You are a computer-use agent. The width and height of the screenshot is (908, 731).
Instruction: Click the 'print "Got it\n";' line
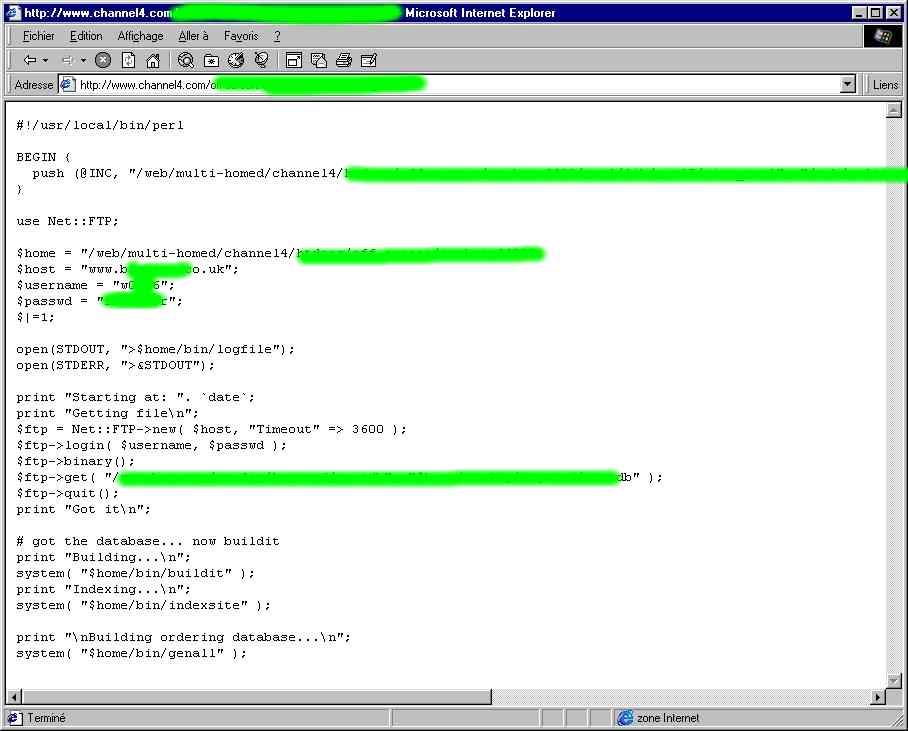[x=83, y=510]
